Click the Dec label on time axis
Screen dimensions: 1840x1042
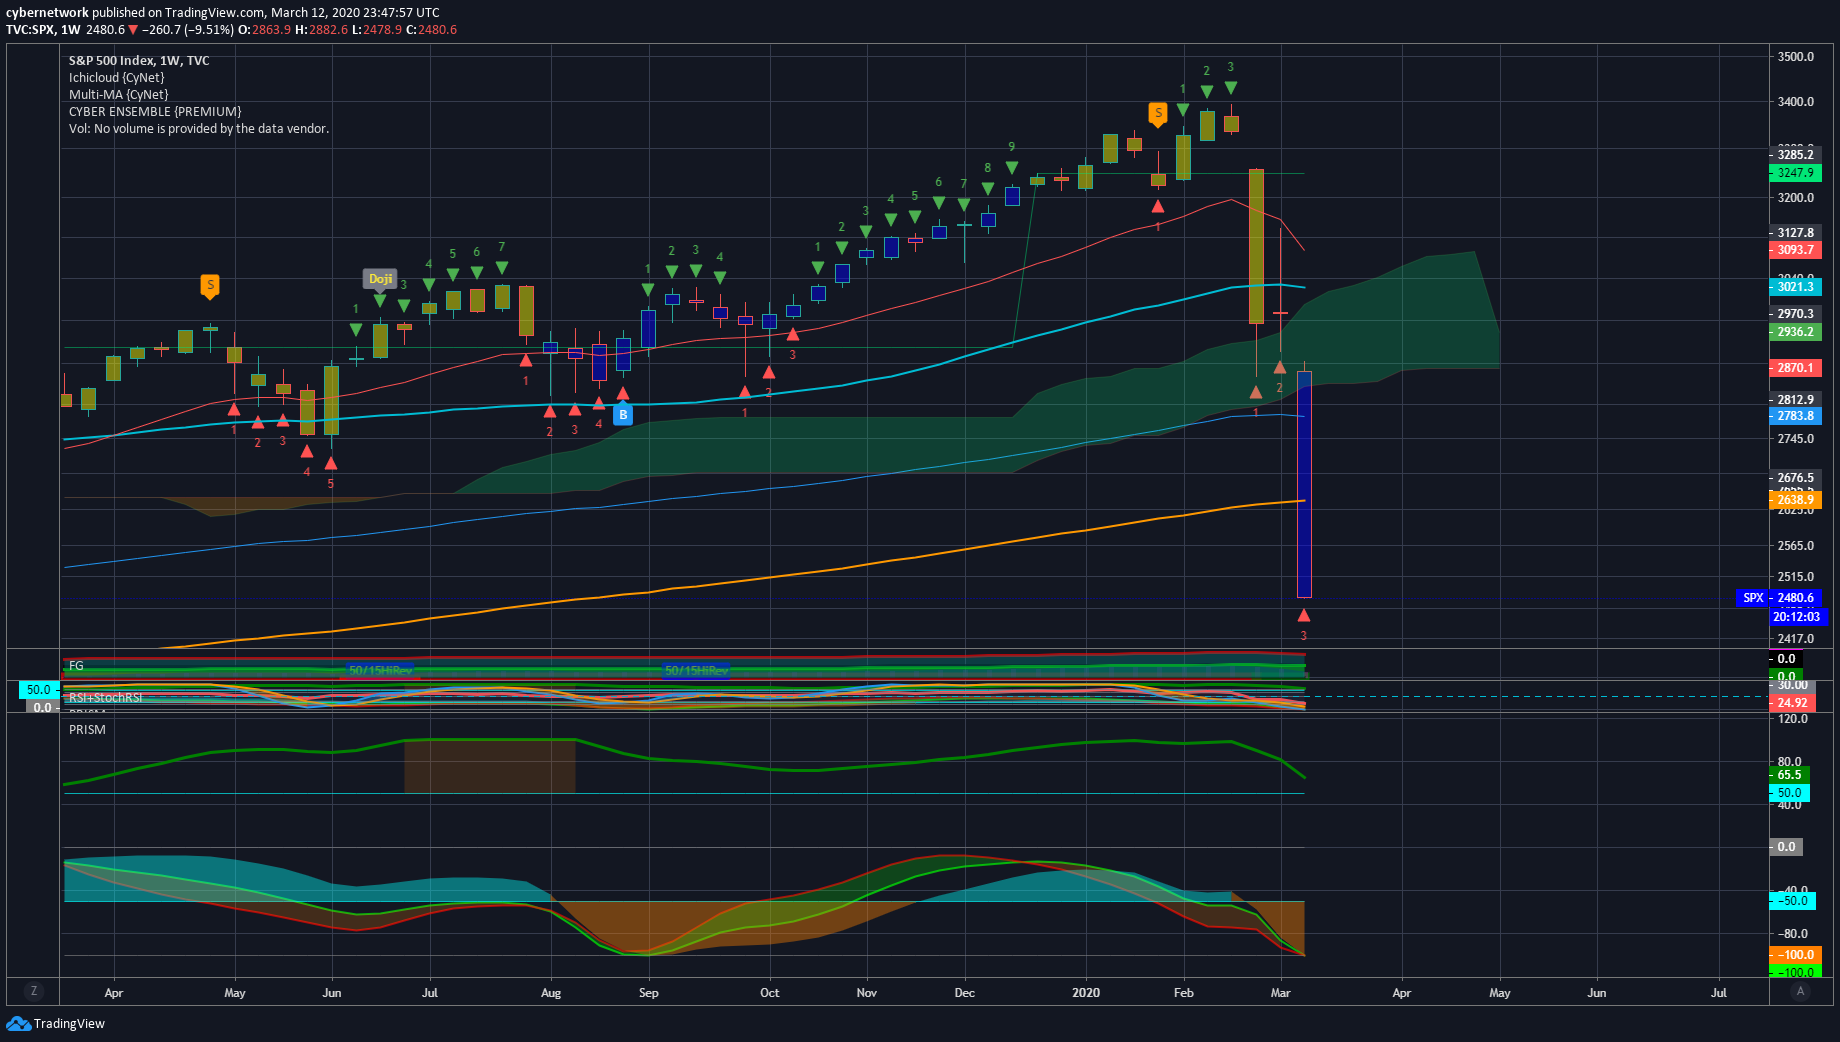(965, 993)
